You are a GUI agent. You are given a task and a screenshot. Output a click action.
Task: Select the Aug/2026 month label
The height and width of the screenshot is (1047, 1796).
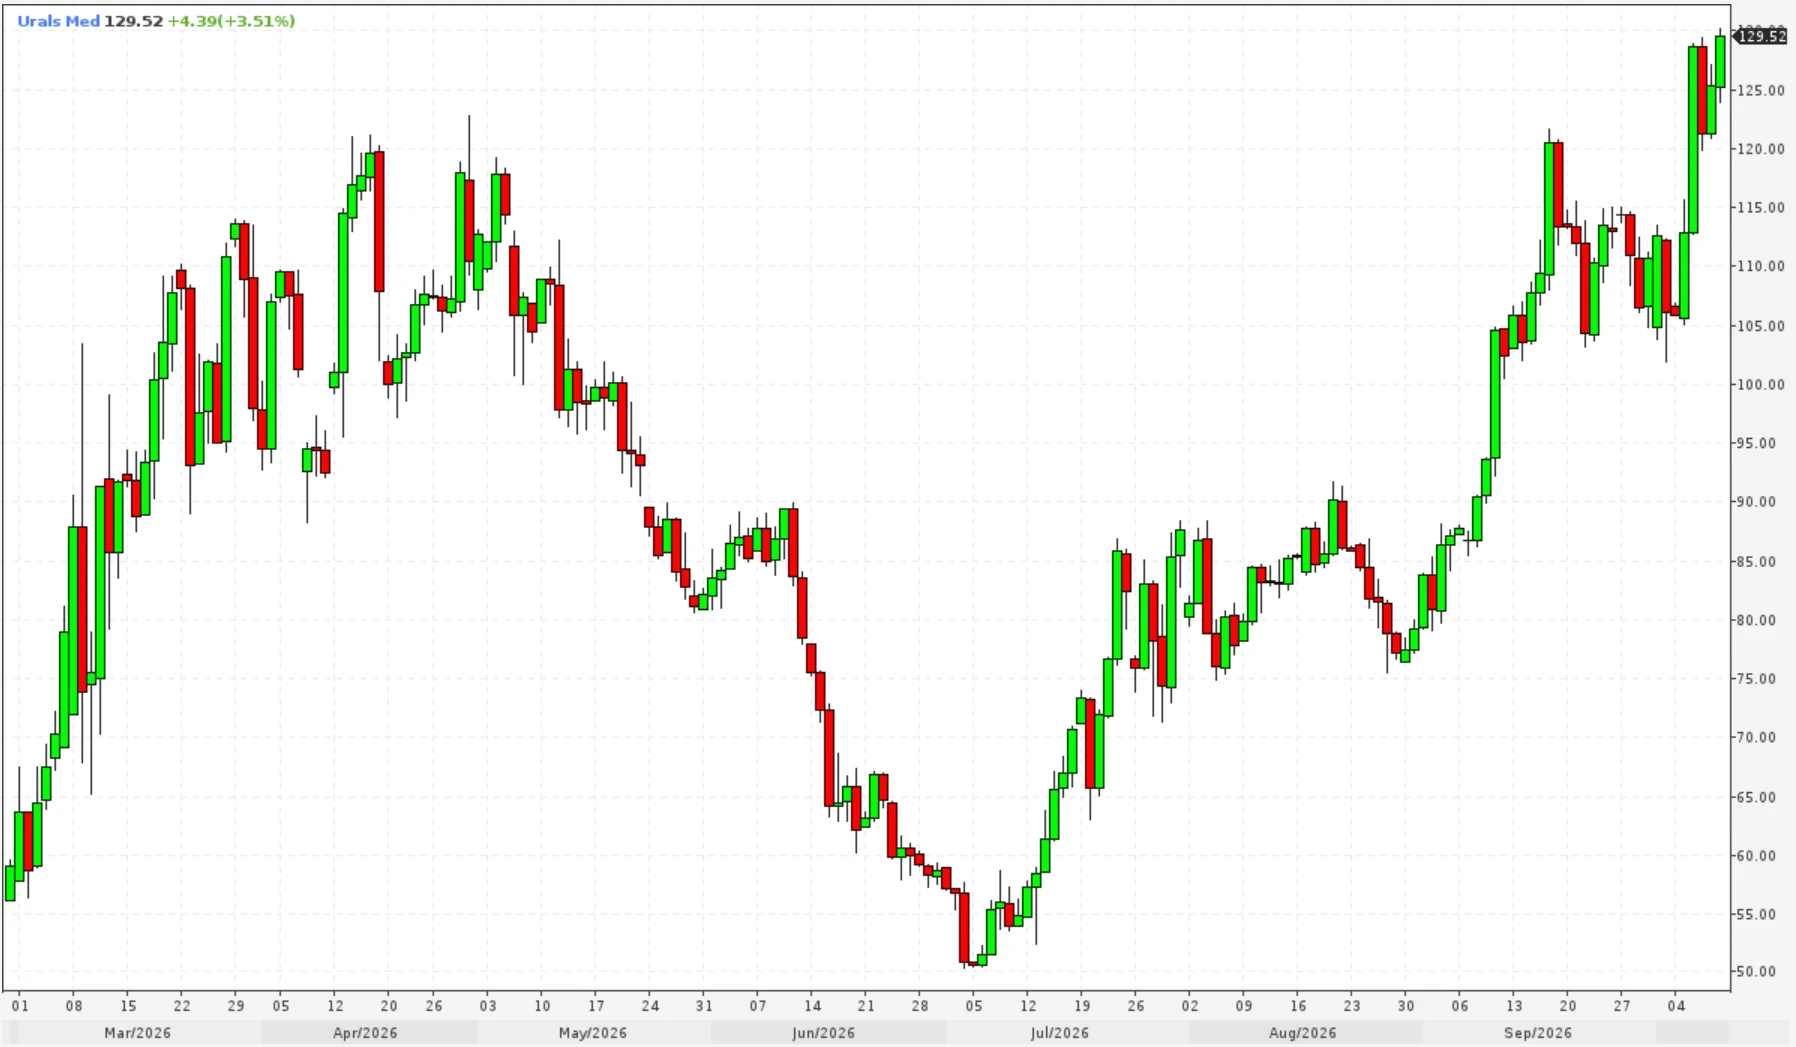coord(1303,1033)
